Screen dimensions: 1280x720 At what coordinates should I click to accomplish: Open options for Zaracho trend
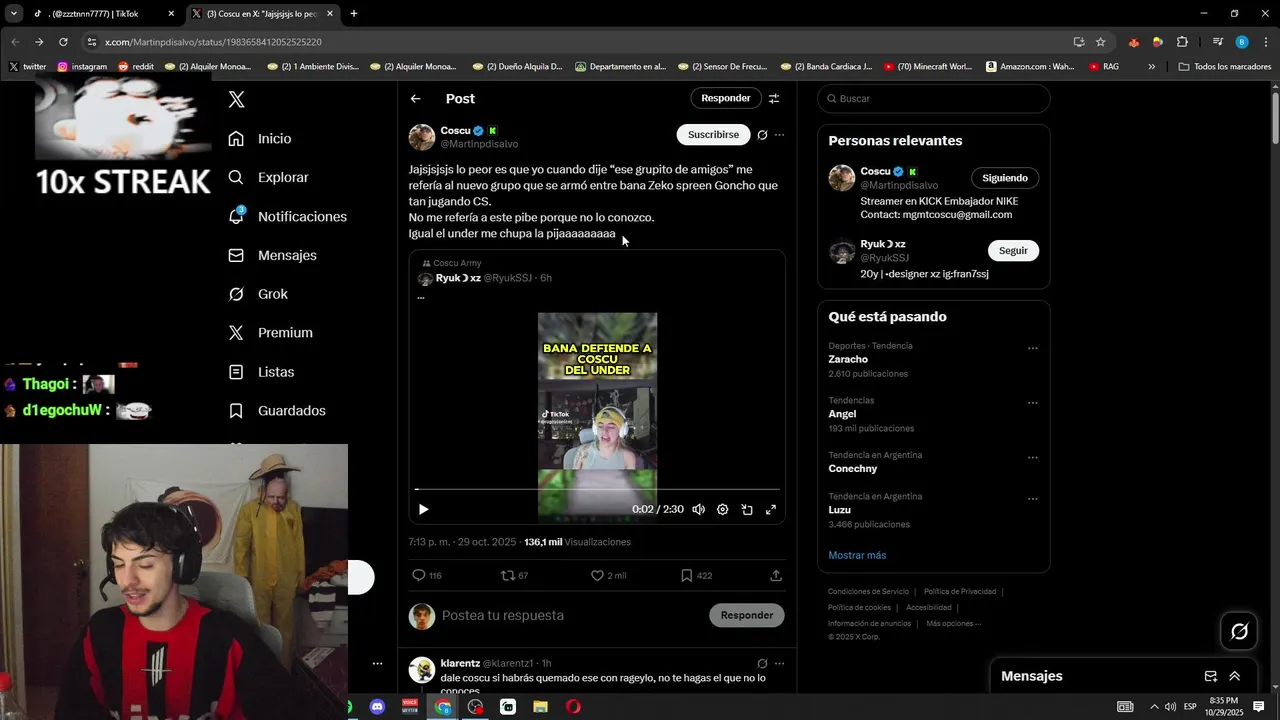(x=1033, y=349)
